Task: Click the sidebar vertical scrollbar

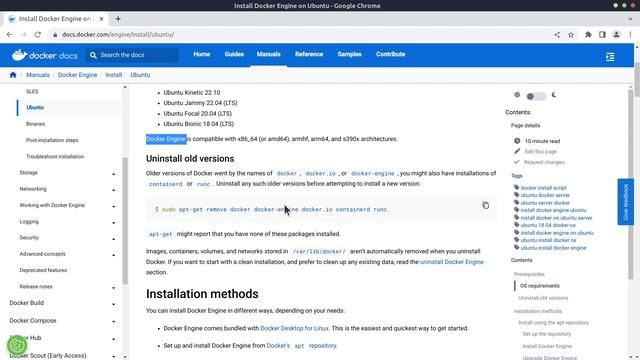Action: (125, 220)
